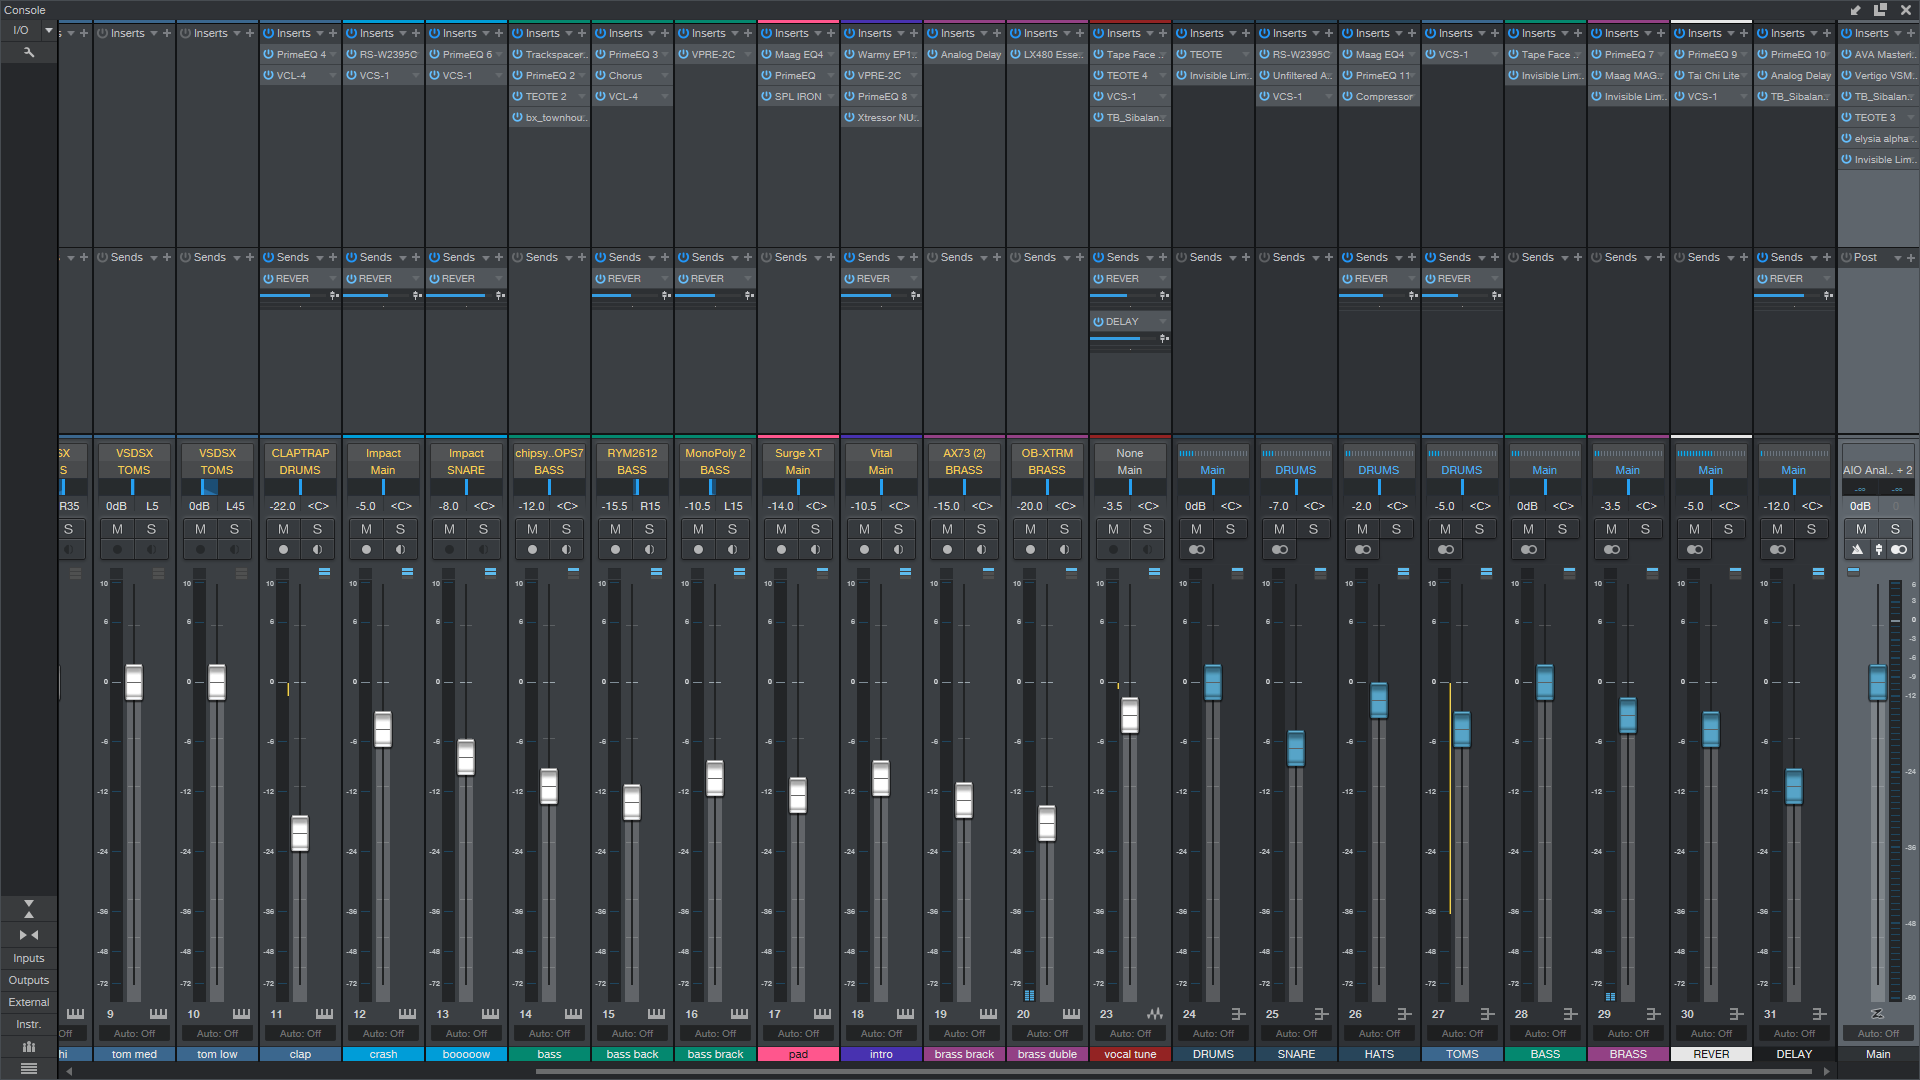Click the bus icon on DRUMS channel 24
Screen dimensions: 1920x1080
[x=1238, y=1014]
